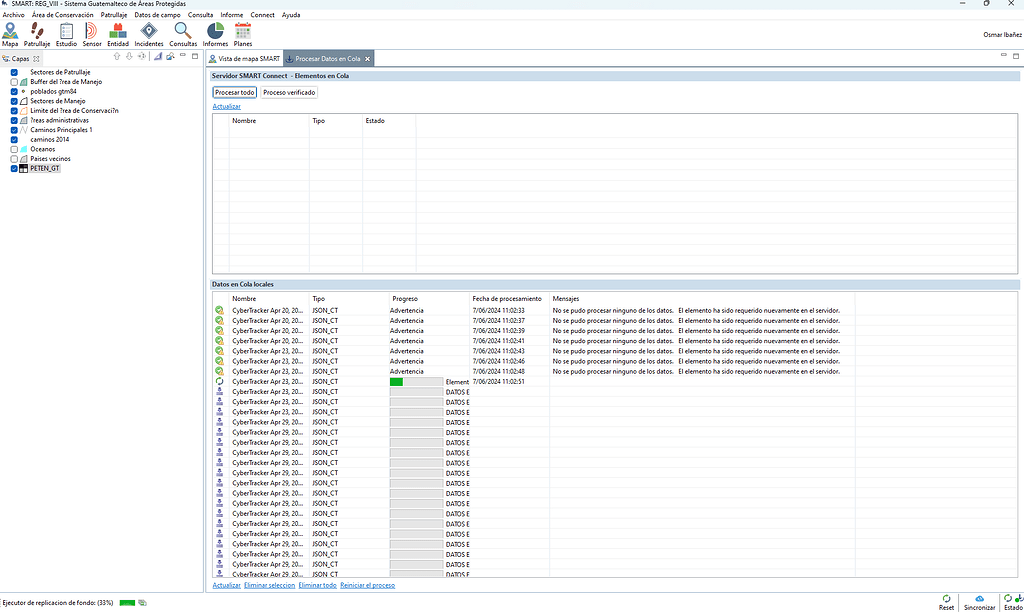Screen dimensions: 1024x613
Task: Click the Sensor toolbar icon
Action: pyautogui.click(x=92, y=31)
